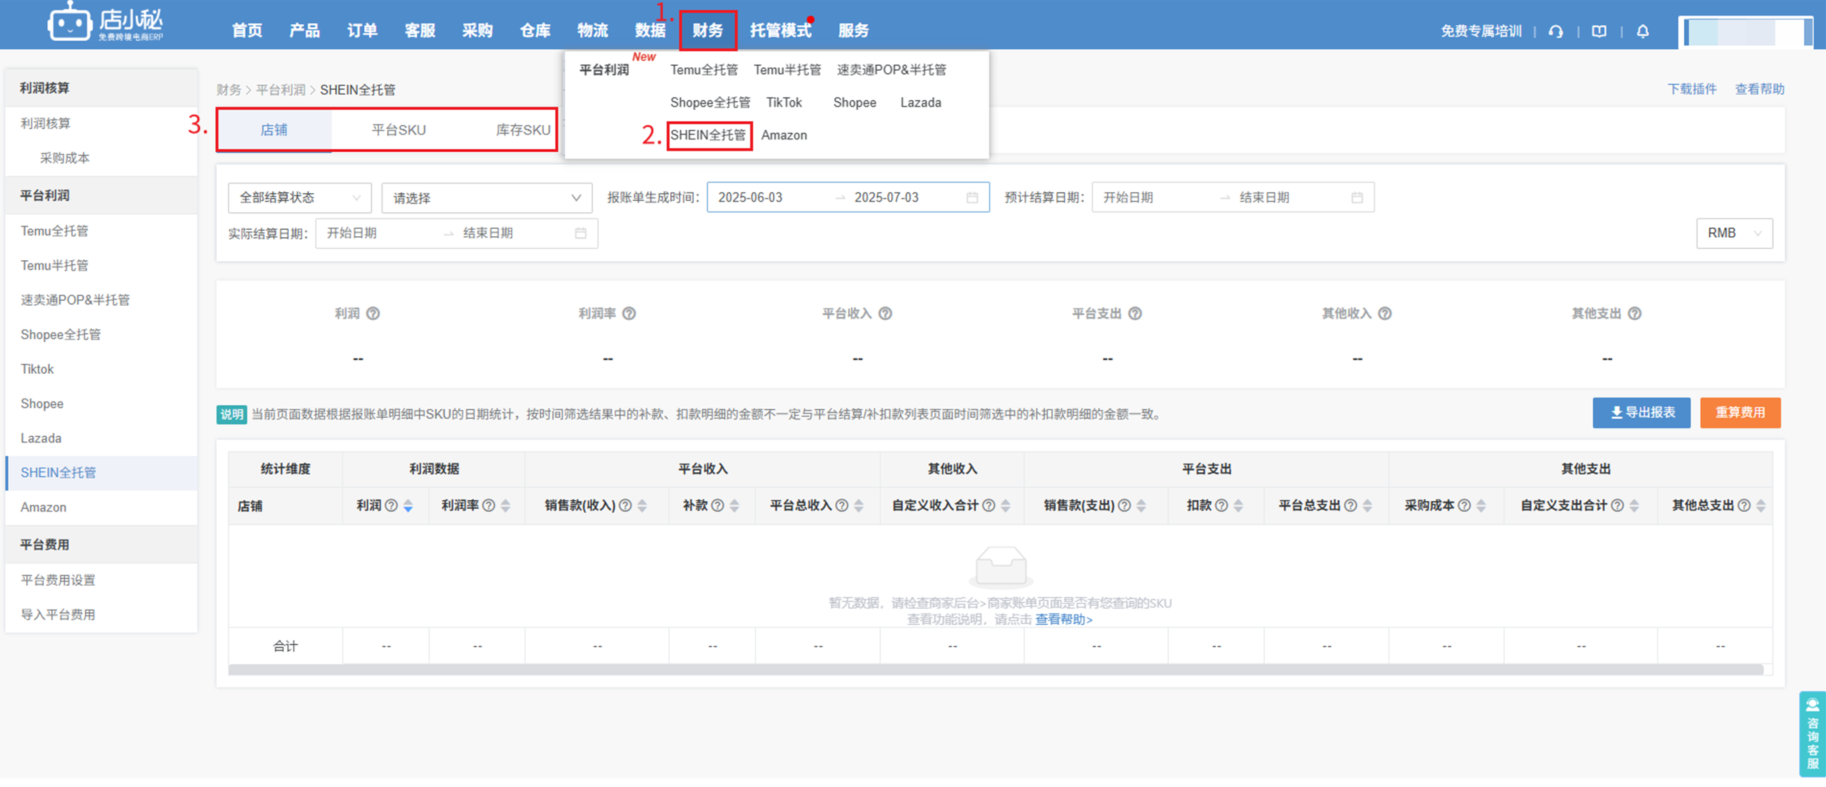
Task: Click the 平台利润 breadcrumb link
Action: tap(280, 90)
